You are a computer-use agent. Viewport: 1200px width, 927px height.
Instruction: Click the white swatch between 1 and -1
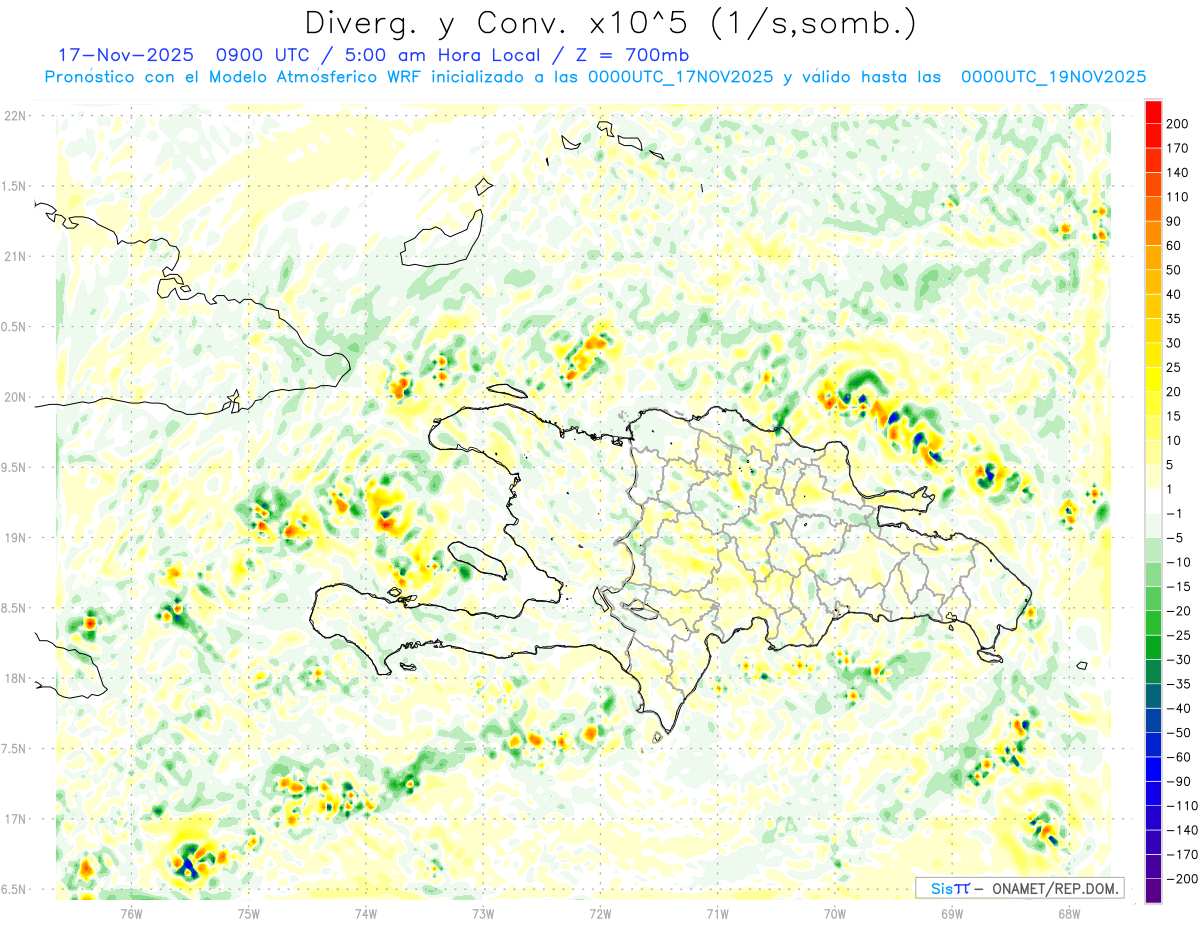pos(1153,502)
